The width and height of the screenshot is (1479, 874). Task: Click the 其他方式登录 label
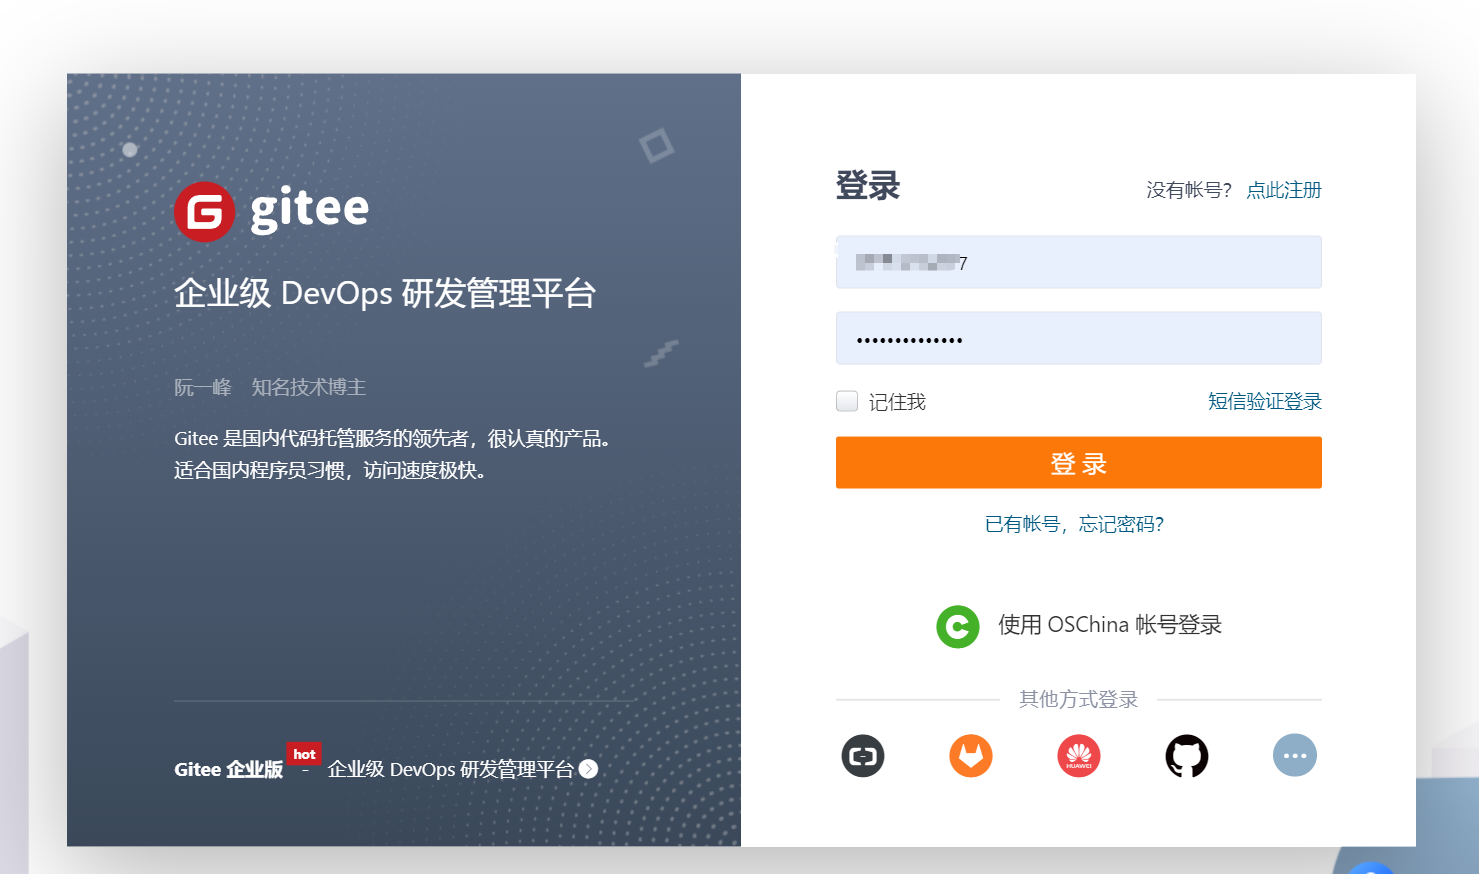(1079, 699)
